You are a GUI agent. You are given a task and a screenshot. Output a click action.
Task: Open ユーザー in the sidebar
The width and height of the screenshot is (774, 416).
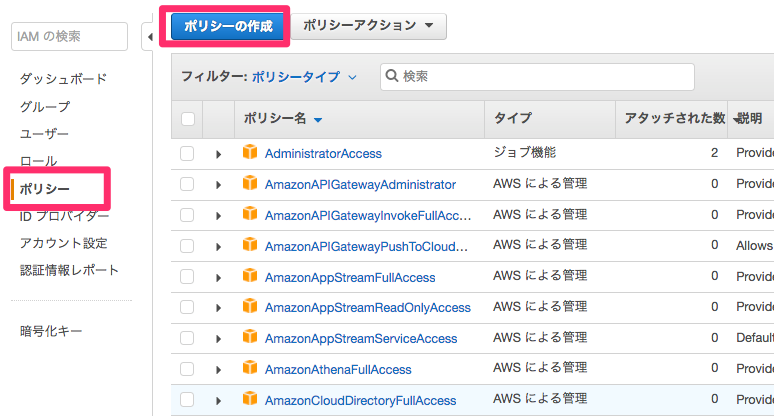(44, 134)
